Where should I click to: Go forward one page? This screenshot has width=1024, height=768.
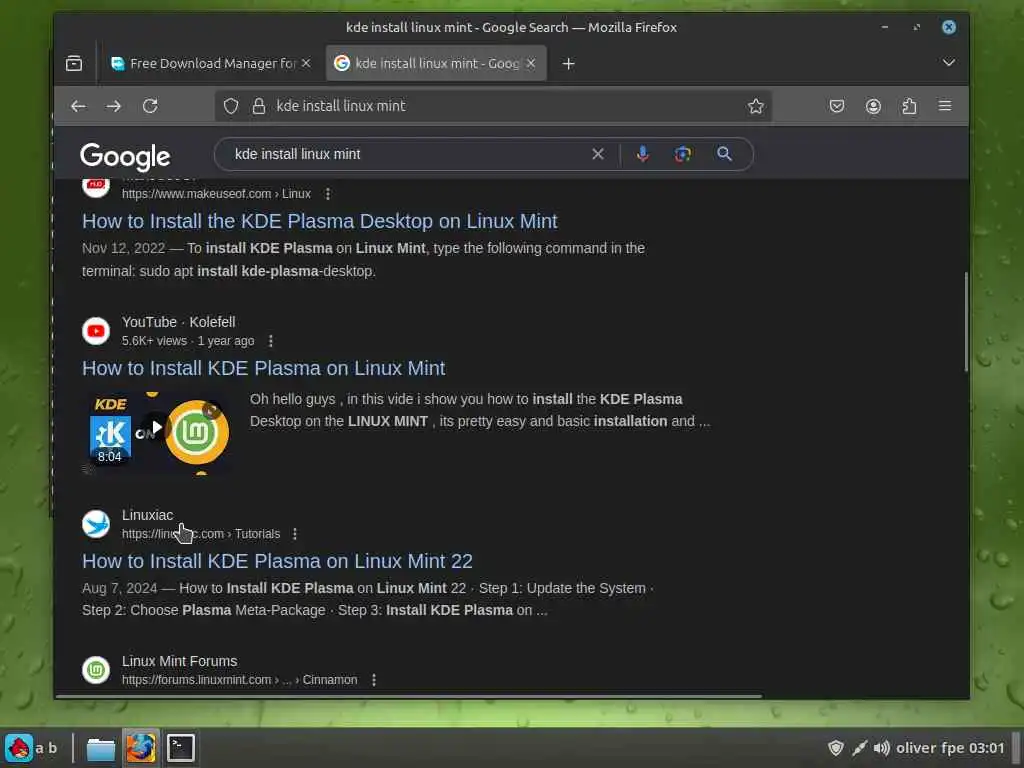pos(114,106)
